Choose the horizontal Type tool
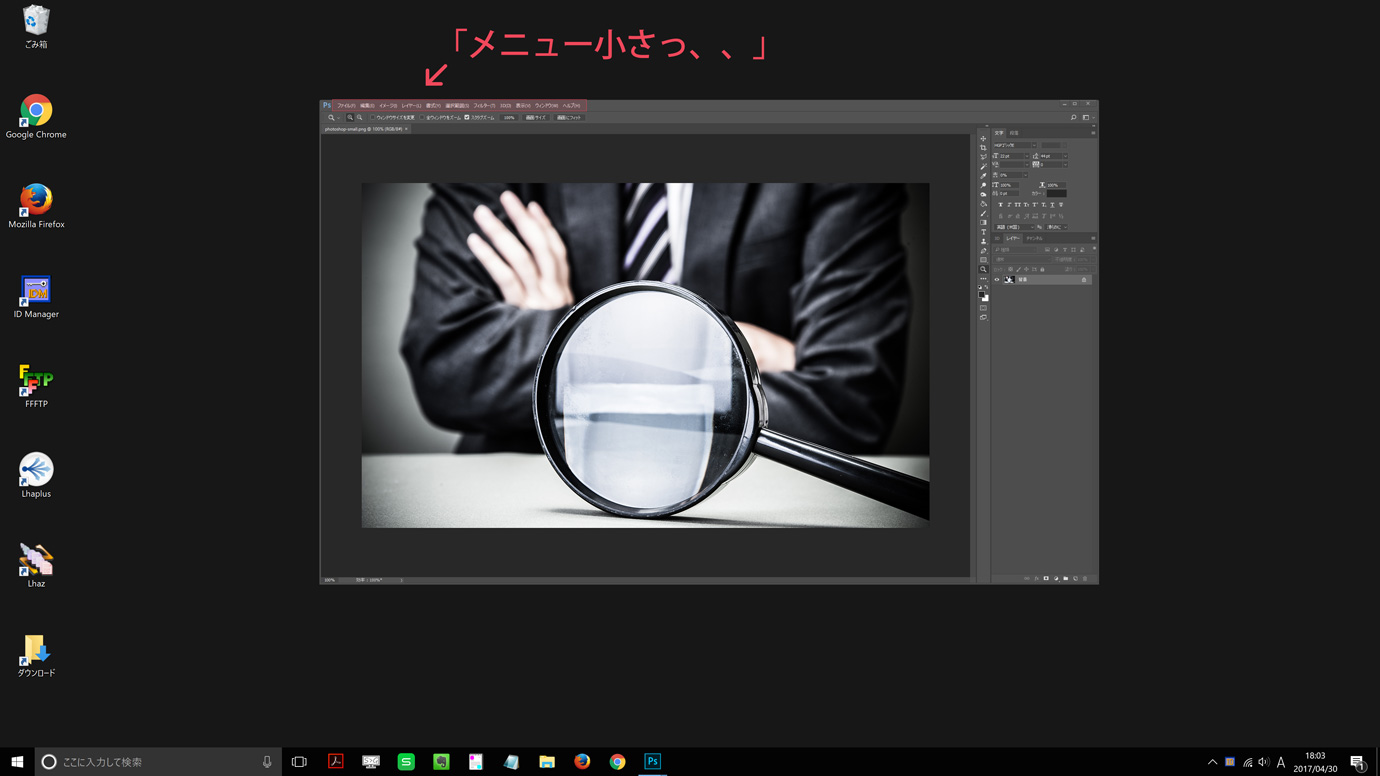This screenshot has width=1380, height=776. pyautogui.click(x=983, y=232)
